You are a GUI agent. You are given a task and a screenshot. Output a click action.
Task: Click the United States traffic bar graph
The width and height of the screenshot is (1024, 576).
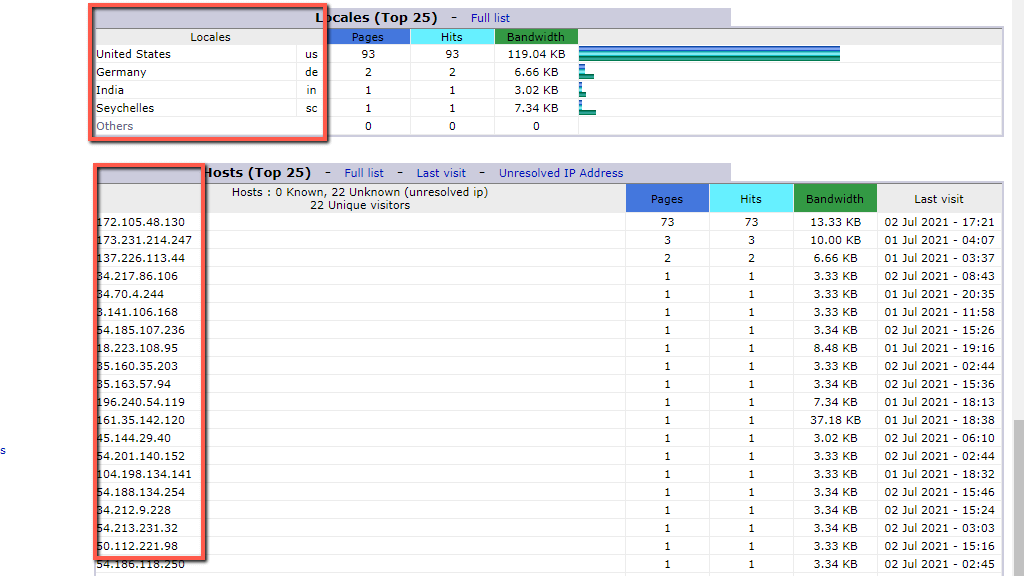point(709,54)
